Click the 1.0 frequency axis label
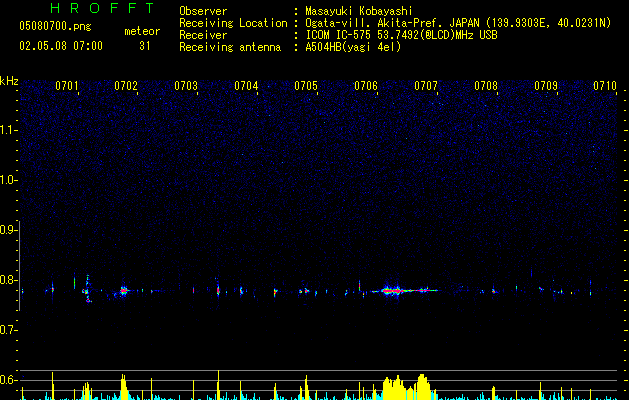629x400 pixels. click(8, 180)
